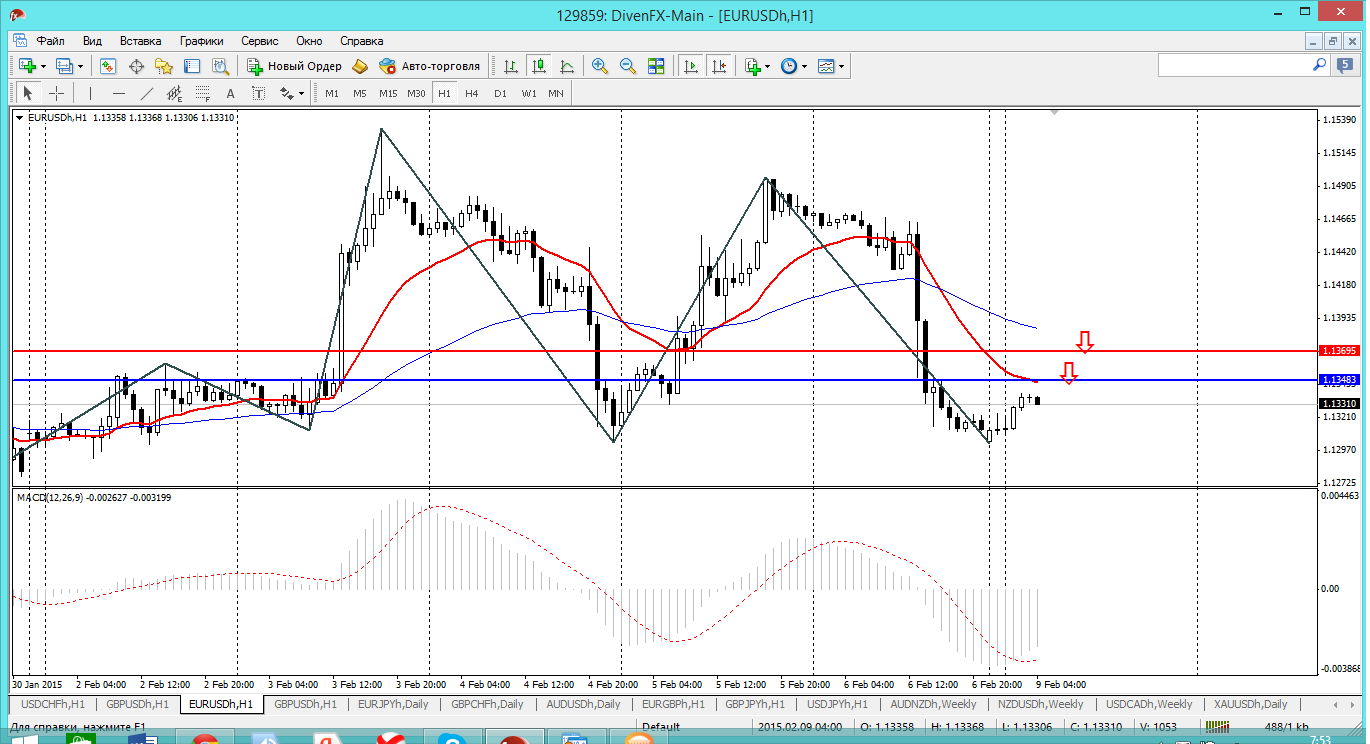Expand the Indicators dropdown arrow
Viewport: 1370px width, 744px height.
click(x=768, y=66)
